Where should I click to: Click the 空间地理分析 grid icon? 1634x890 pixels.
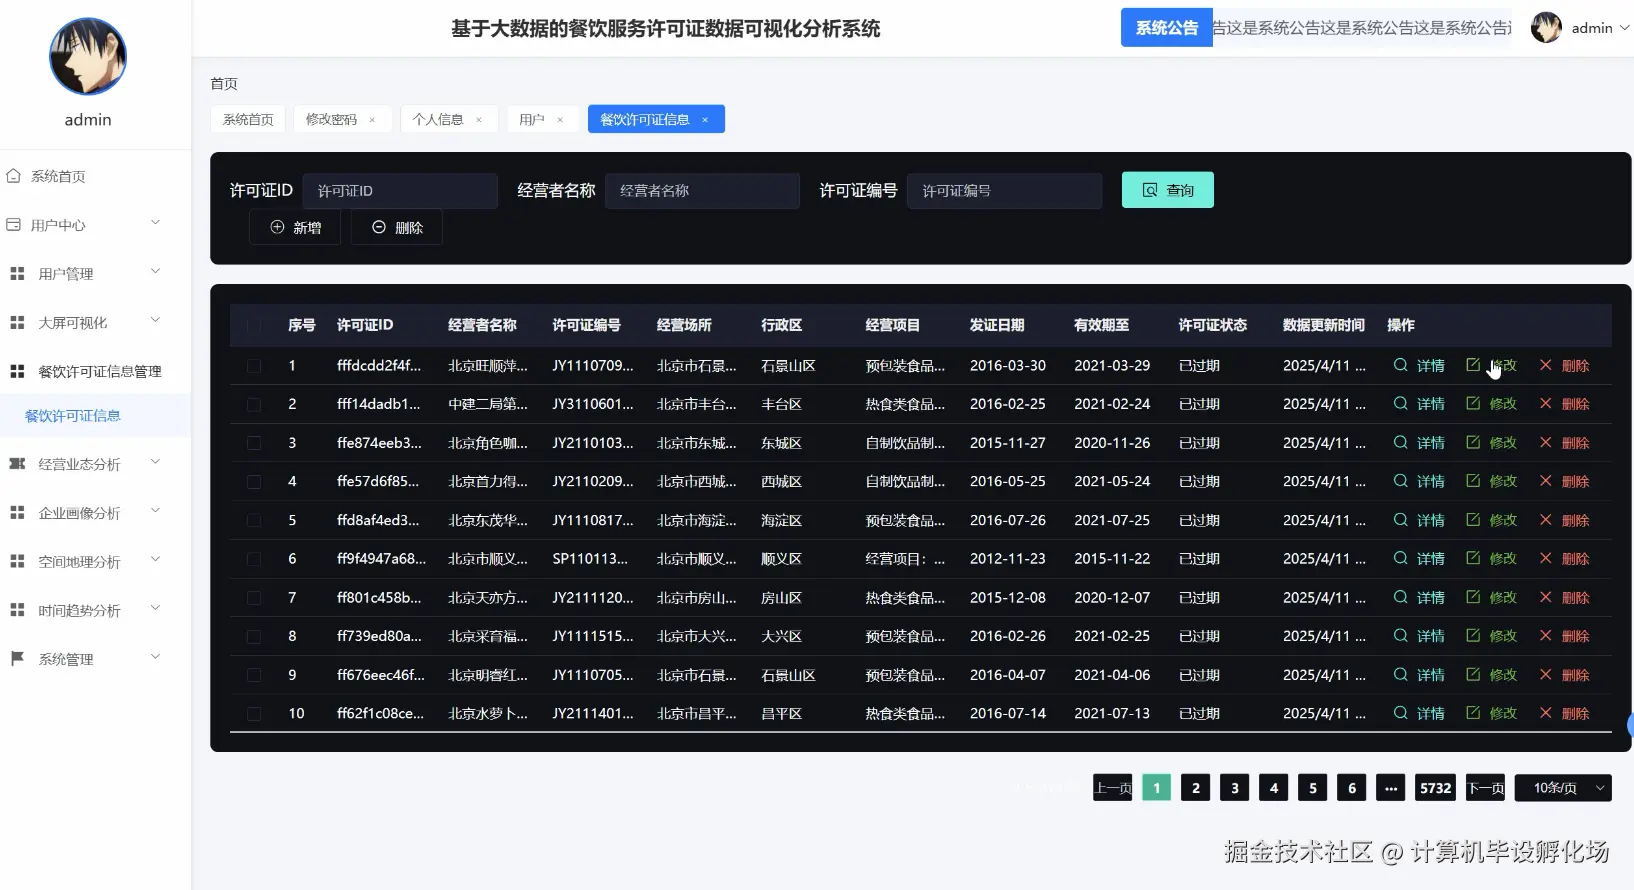[17, 561]
